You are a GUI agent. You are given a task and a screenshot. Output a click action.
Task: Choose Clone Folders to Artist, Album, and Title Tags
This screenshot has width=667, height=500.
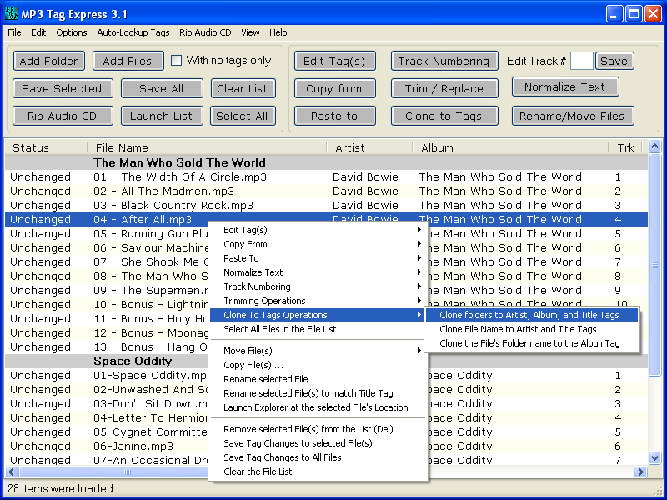pyautogui.click(x=532, y=315)
